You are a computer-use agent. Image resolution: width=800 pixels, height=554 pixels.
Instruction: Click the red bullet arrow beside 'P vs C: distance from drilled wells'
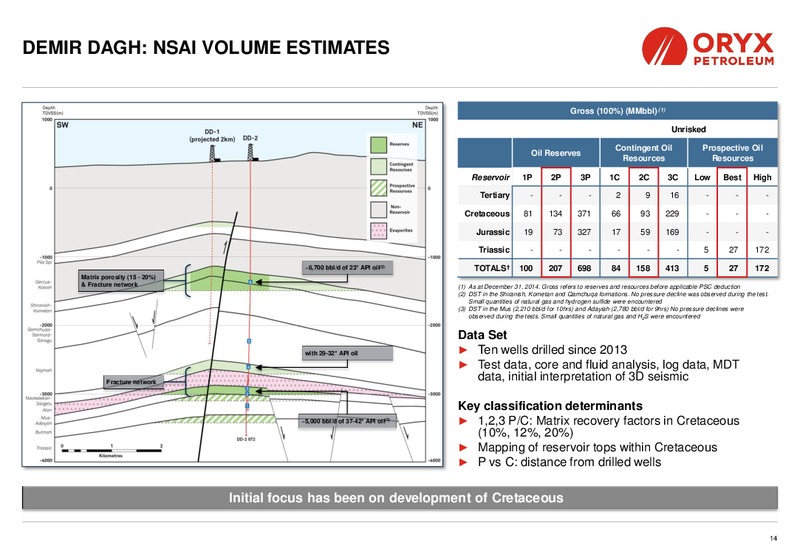pos(463,462)
